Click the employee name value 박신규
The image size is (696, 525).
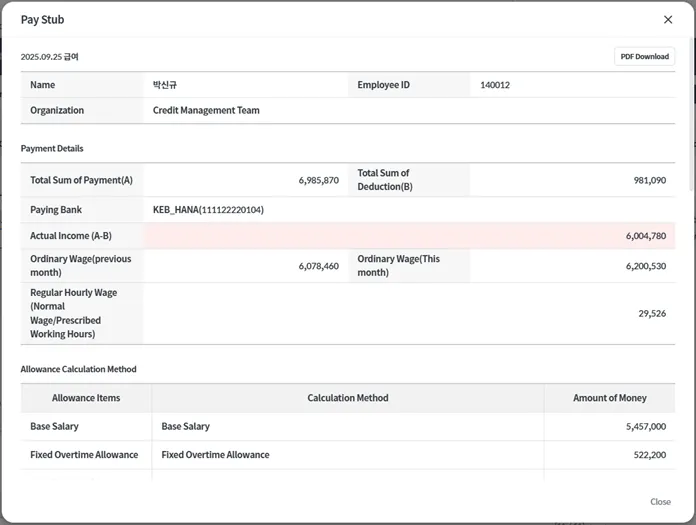(x=164, y=85)
